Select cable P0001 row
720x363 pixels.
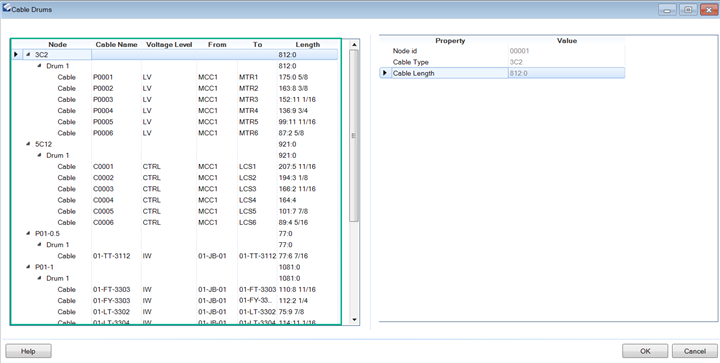coord(180,77)
